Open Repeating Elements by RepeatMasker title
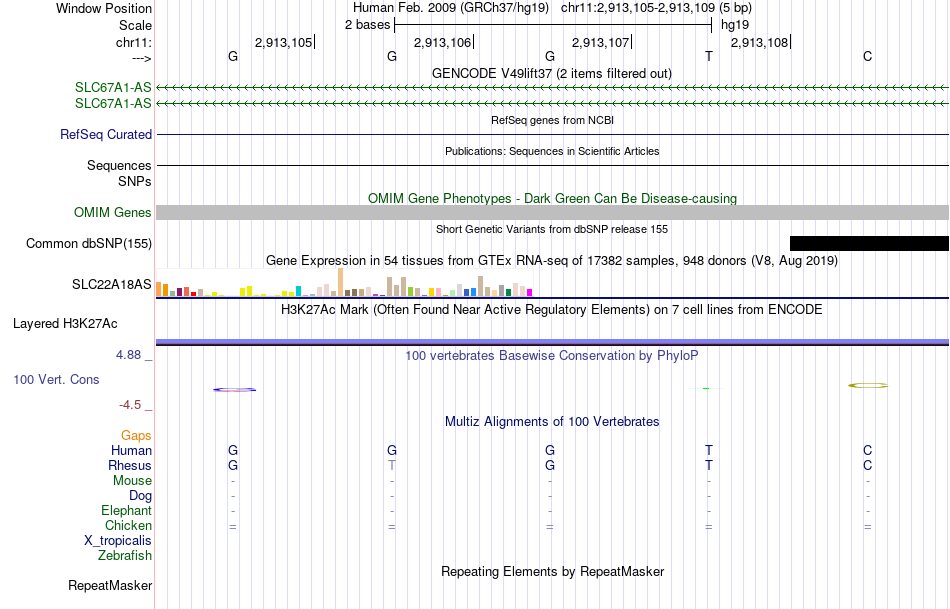The image size is (950, 609). [x=552, y=571]
